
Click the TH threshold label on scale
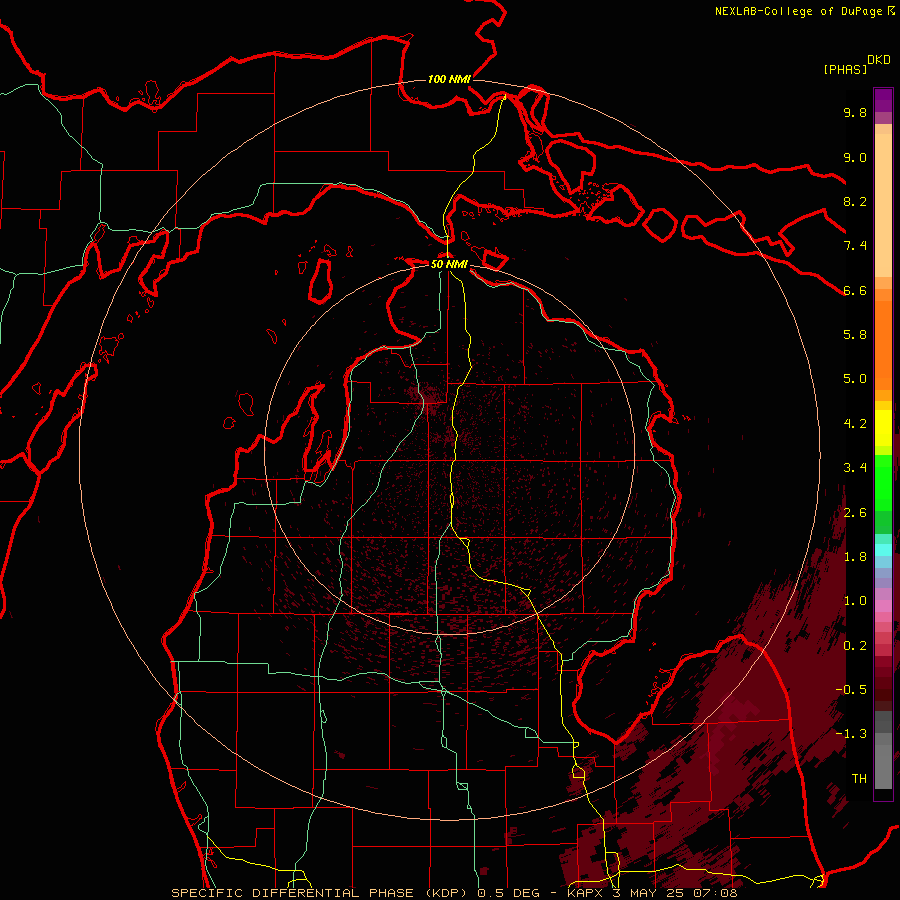click(x=859, y=779)
